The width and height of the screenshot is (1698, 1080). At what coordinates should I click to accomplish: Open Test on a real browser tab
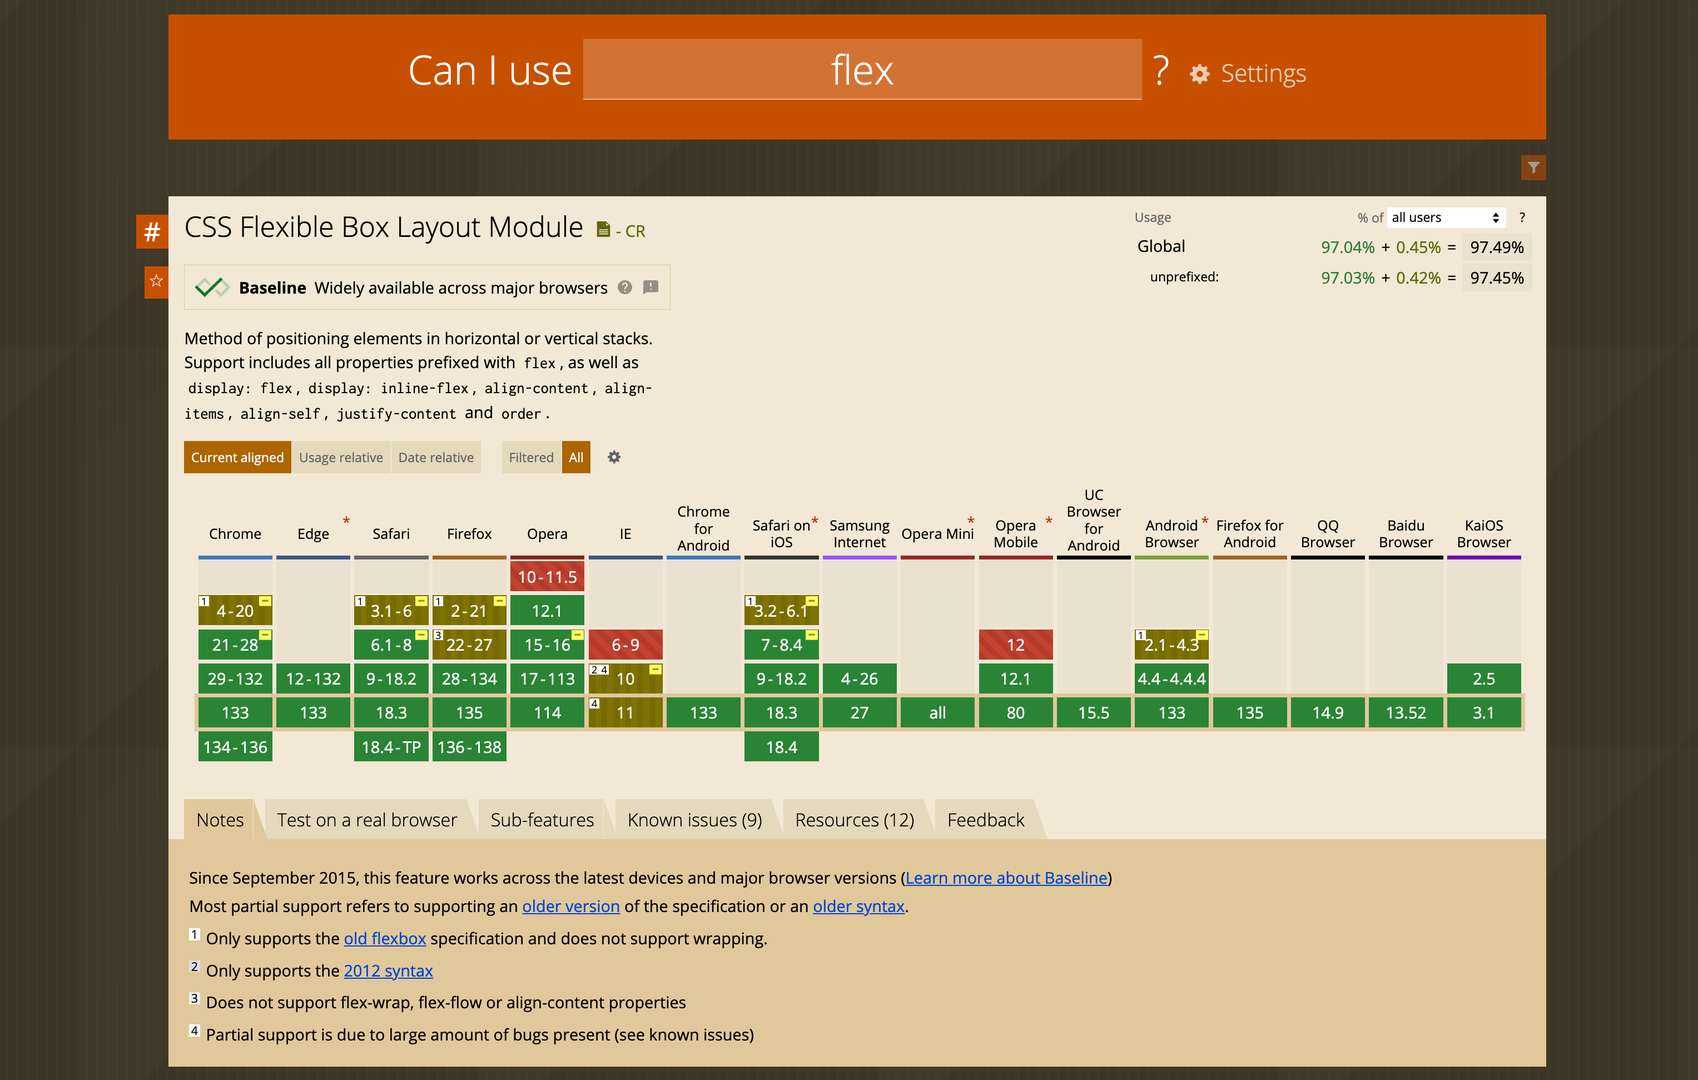(367, 820)
